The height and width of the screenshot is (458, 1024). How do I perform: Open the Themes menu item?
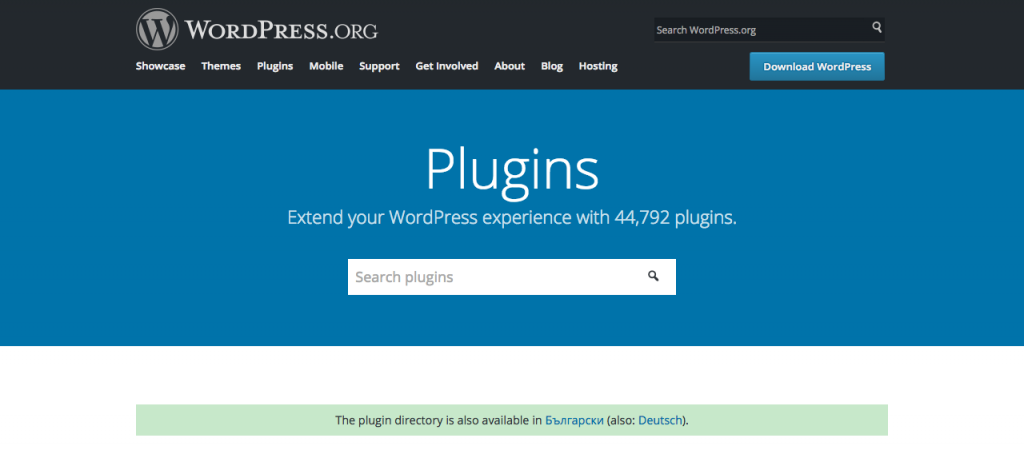click(x=221, y=66)
